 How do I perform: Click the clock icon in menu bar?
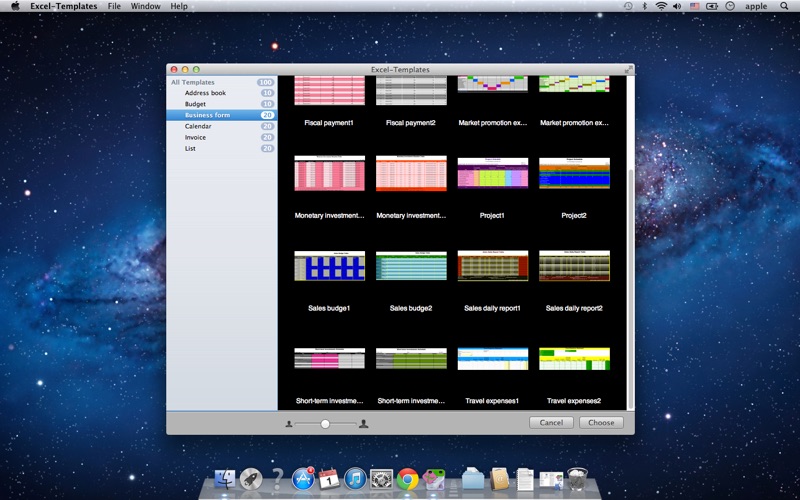tap(730, 6)
